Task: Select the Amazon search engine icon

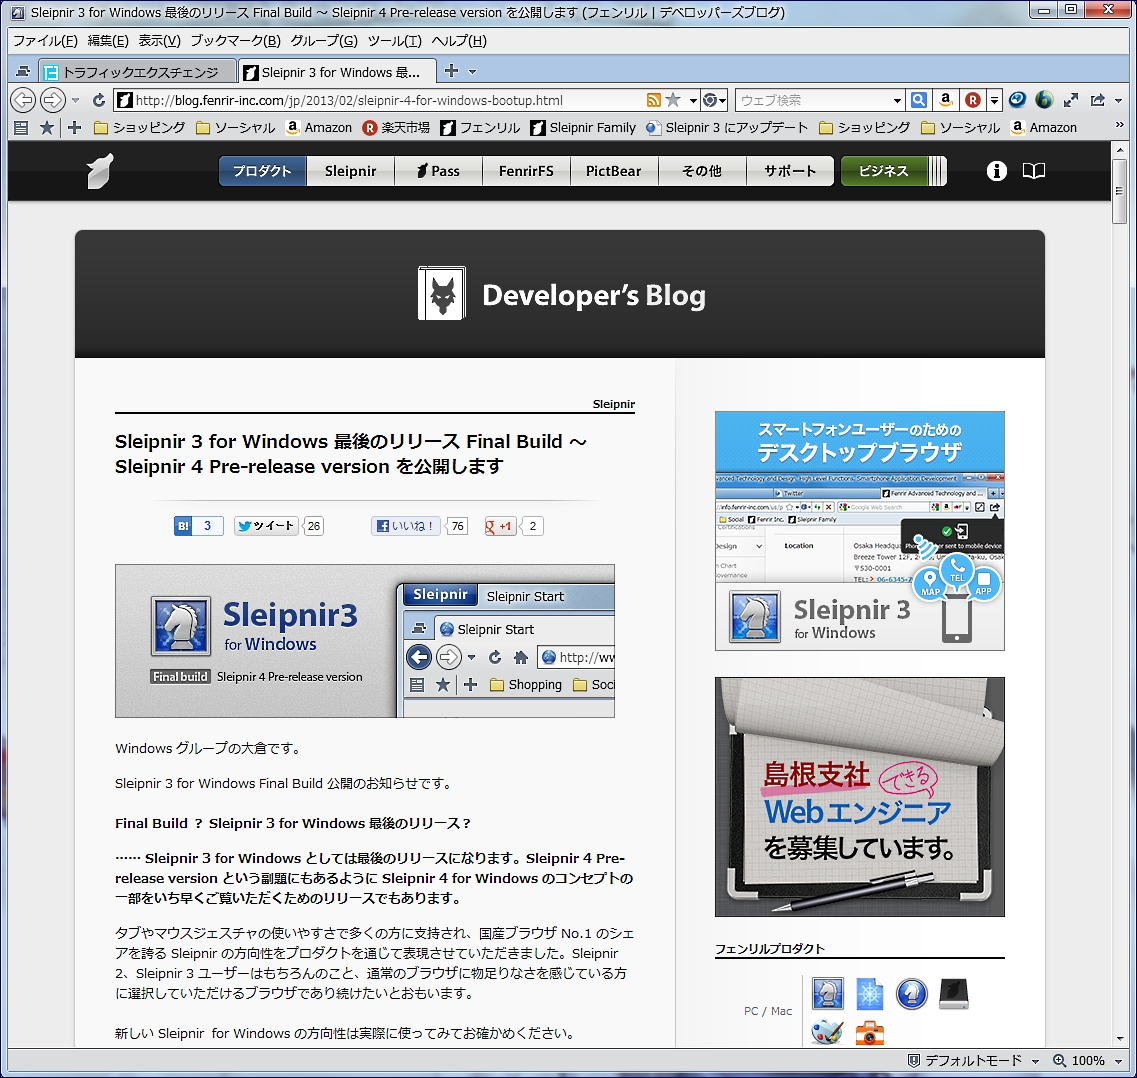Action: 946,100
